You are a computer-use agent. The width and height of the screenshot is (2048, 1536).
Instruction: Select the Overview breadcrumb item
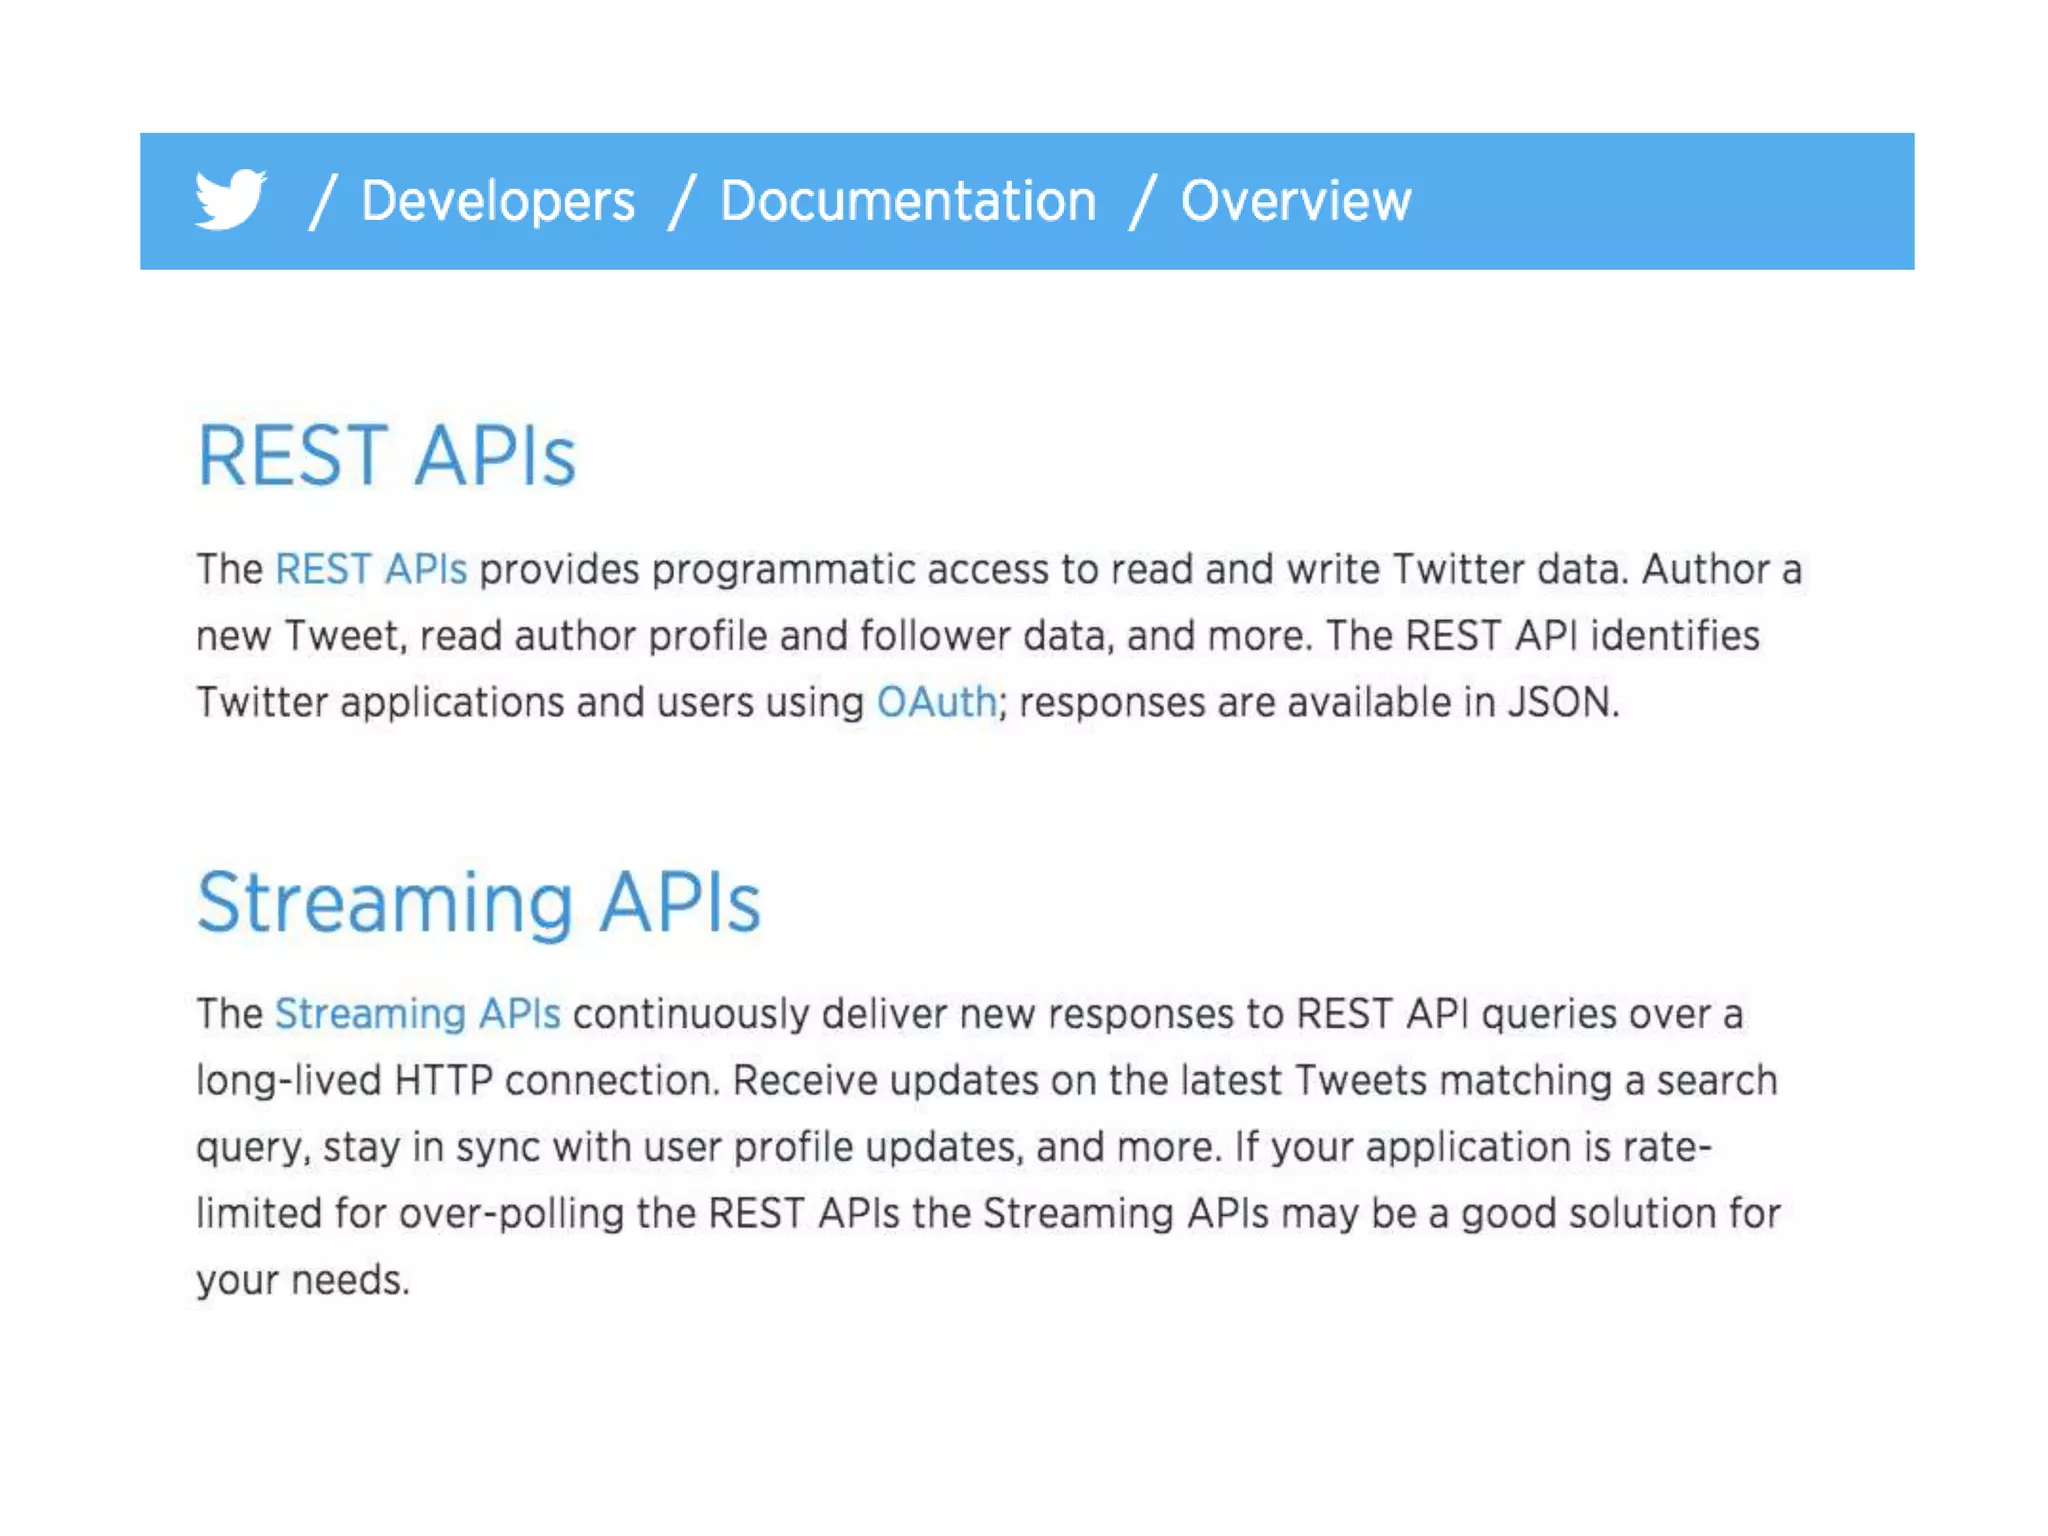1295,201
